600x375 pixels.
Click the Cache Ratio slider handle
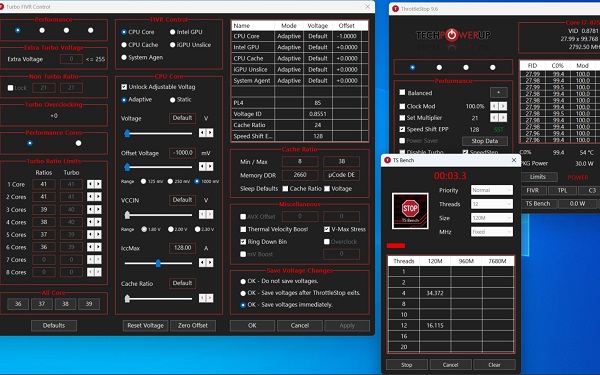coord(127,299)
